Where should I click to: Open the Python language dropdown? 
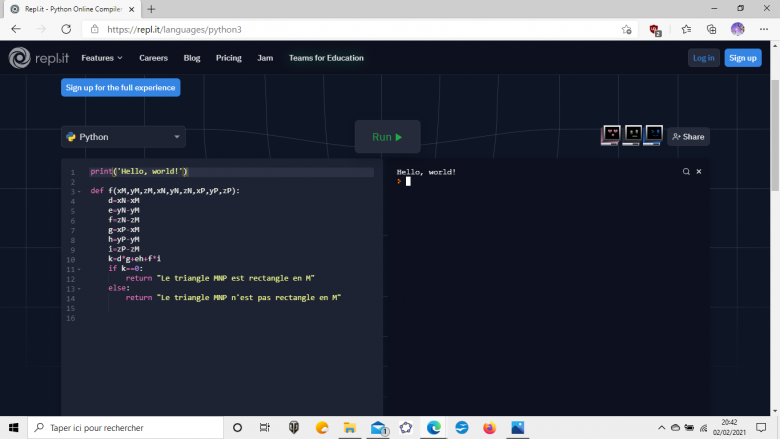click(122, 137)
